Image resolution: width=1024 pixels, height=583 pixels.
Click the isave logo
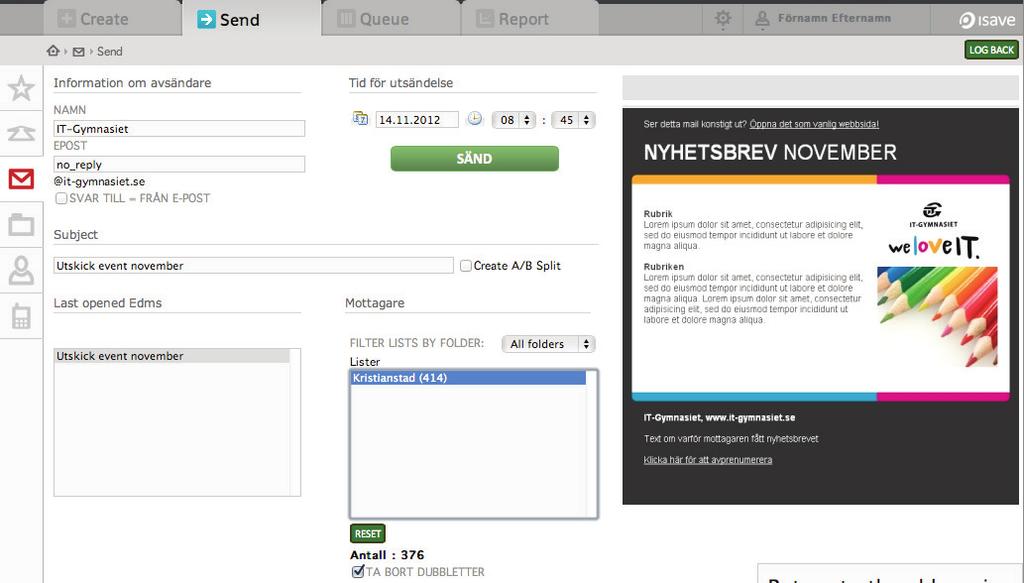(987, 20)
